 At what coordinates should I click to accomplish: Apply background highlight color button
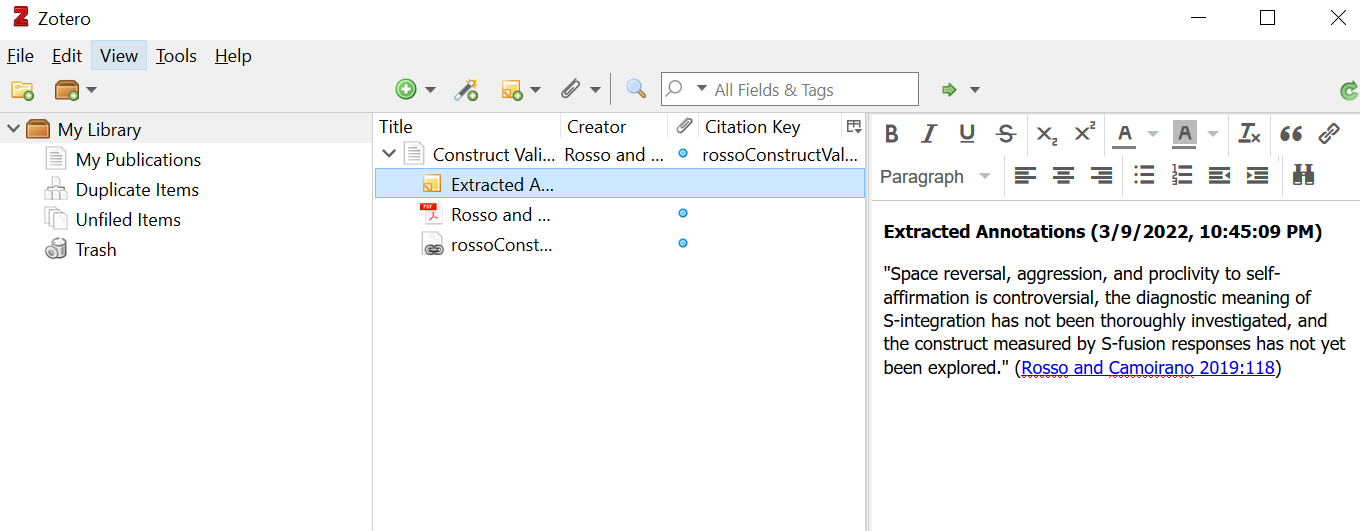tap(1185, 133)
